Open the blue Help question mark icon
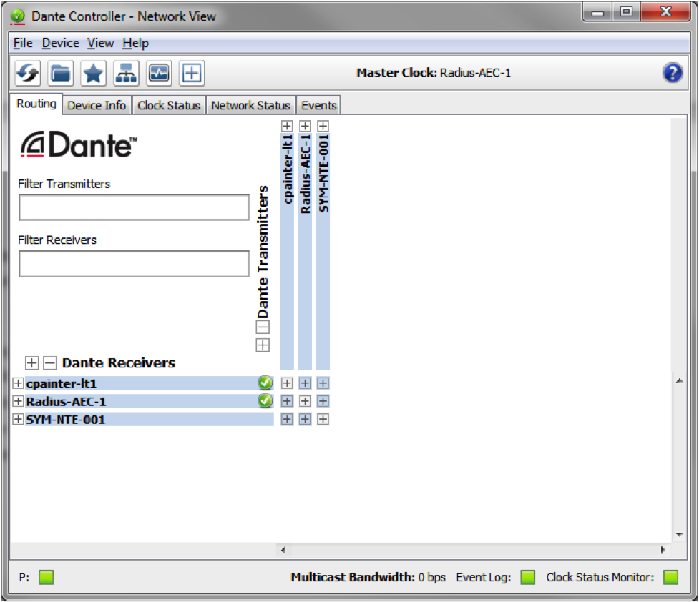The image size is (699, 602). coord(673,72)
